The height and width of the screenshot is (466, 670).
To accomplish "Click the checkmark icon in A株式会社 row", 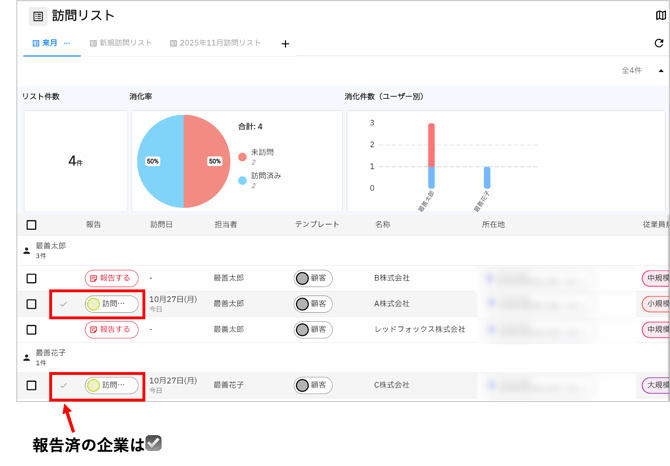I will [x=64, y=304].
